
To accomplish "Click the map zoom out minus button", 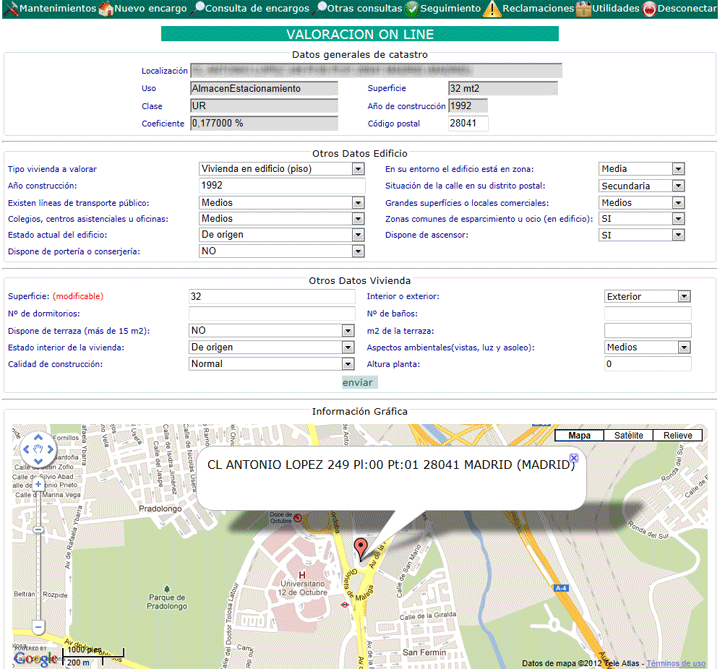I will (38, 626).
